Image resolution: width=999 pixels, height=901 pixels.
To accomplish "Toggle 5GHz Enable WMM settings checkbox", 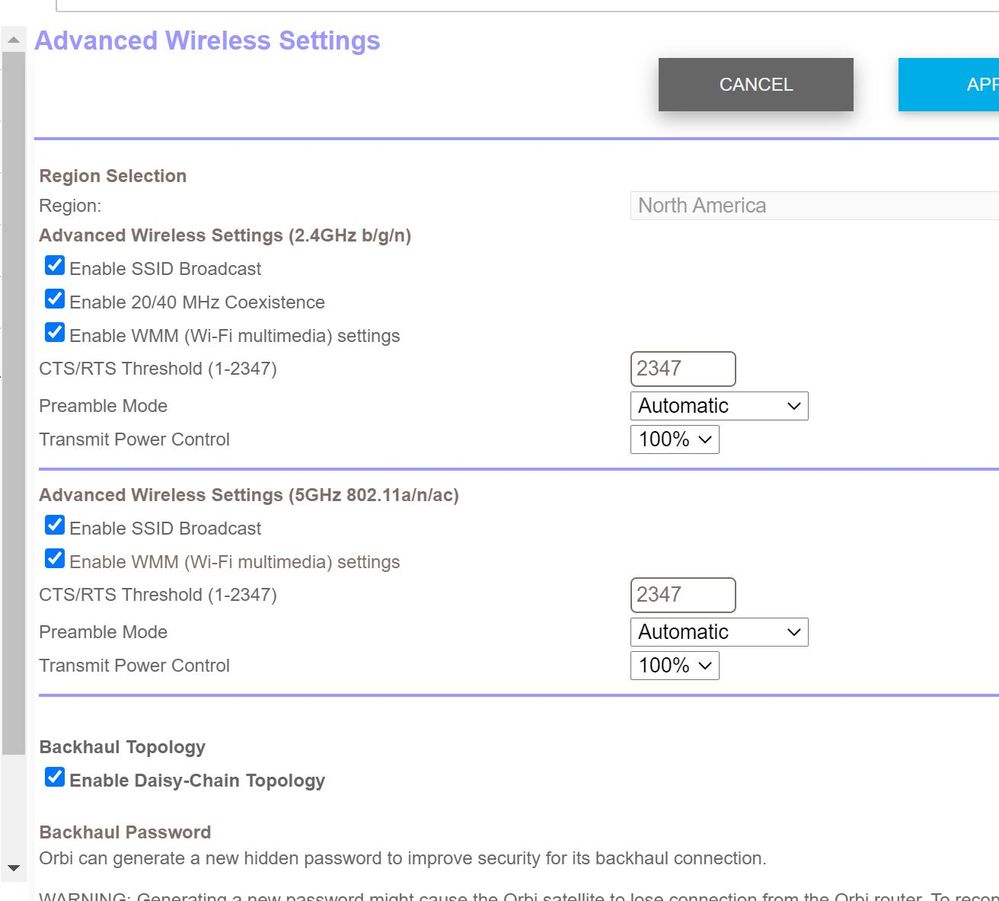I will click(55, 560).
